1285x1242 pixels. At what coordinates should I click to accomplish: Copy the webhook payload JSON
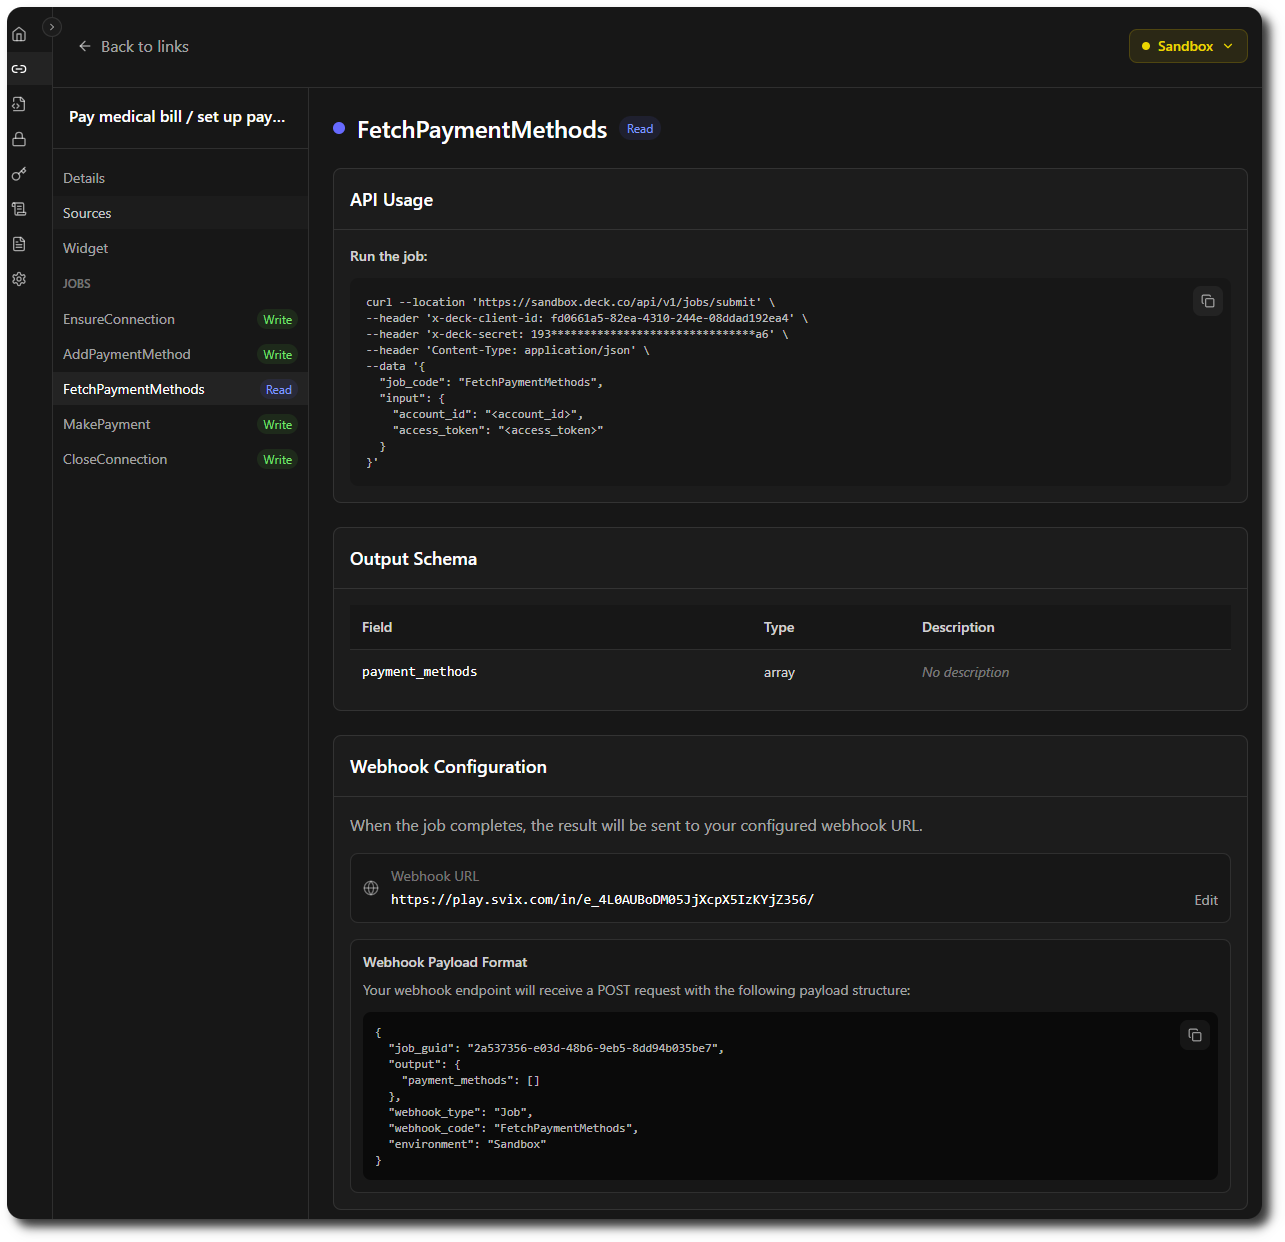[x=1195, y=1035]
